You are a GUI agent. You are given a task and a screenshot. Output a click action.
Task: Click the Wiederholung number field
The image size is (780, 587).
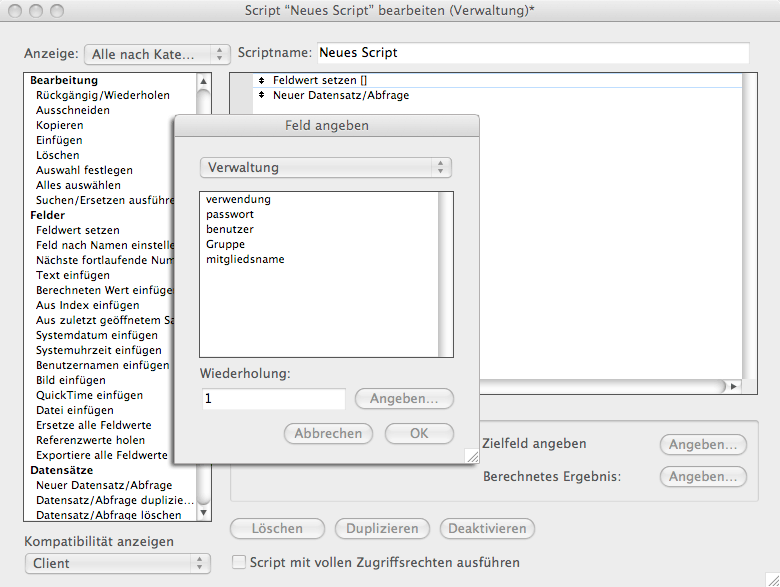coord(273,399)
